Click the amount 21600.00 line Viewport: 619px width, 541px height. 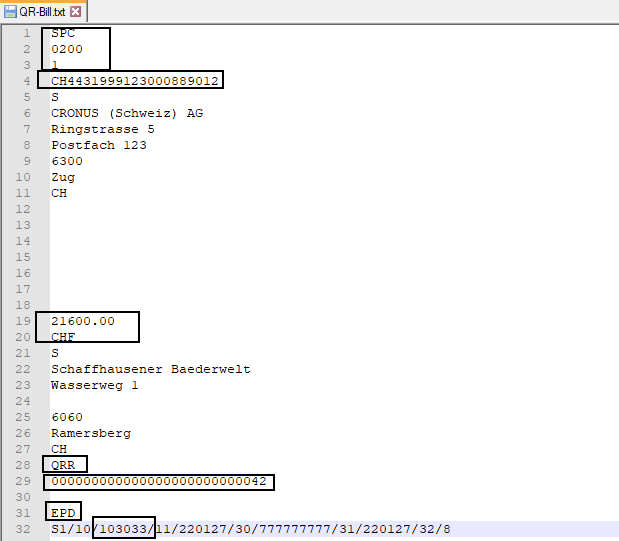pyautogui.click(x=83, y=321)
